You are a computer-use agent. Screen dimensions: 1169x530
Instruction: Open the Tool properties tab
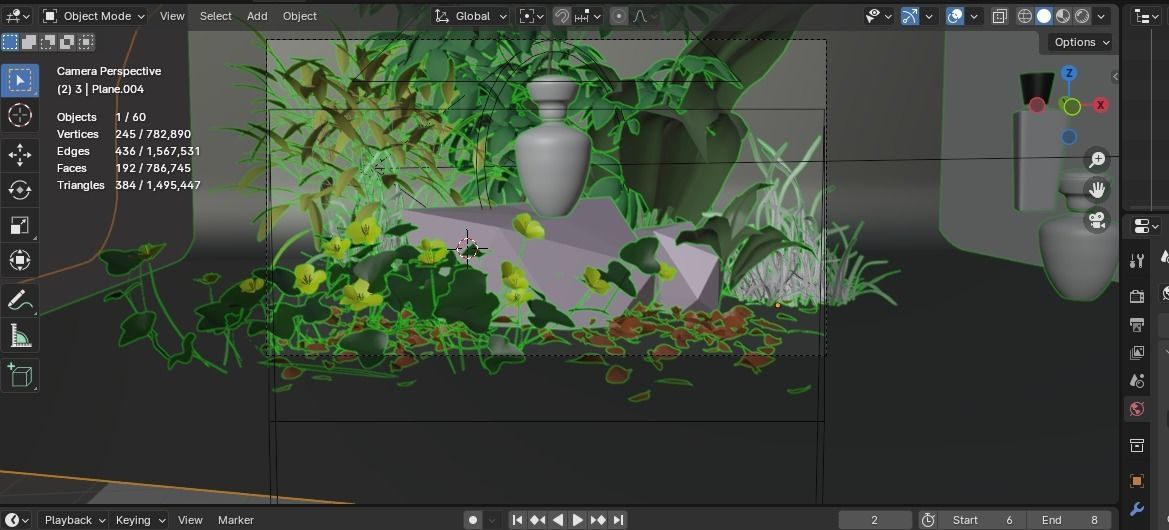pyautogui.click(x=1136, y=261)
